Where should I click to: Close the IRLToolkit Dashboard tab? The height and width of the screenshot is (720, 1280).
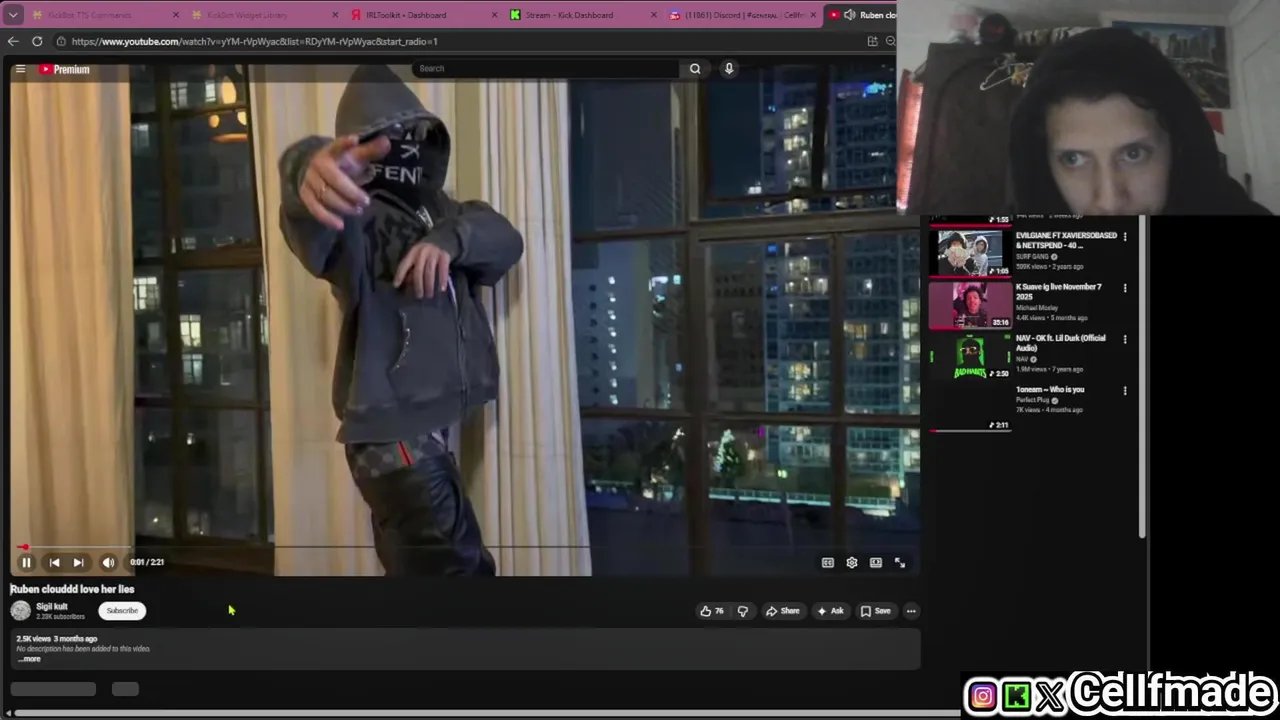(x=495, y=15)
